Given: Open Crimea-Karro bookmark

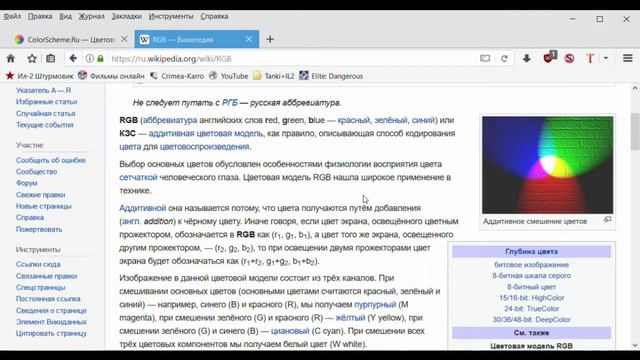Looking at the screenshot, I should [177, 76].
